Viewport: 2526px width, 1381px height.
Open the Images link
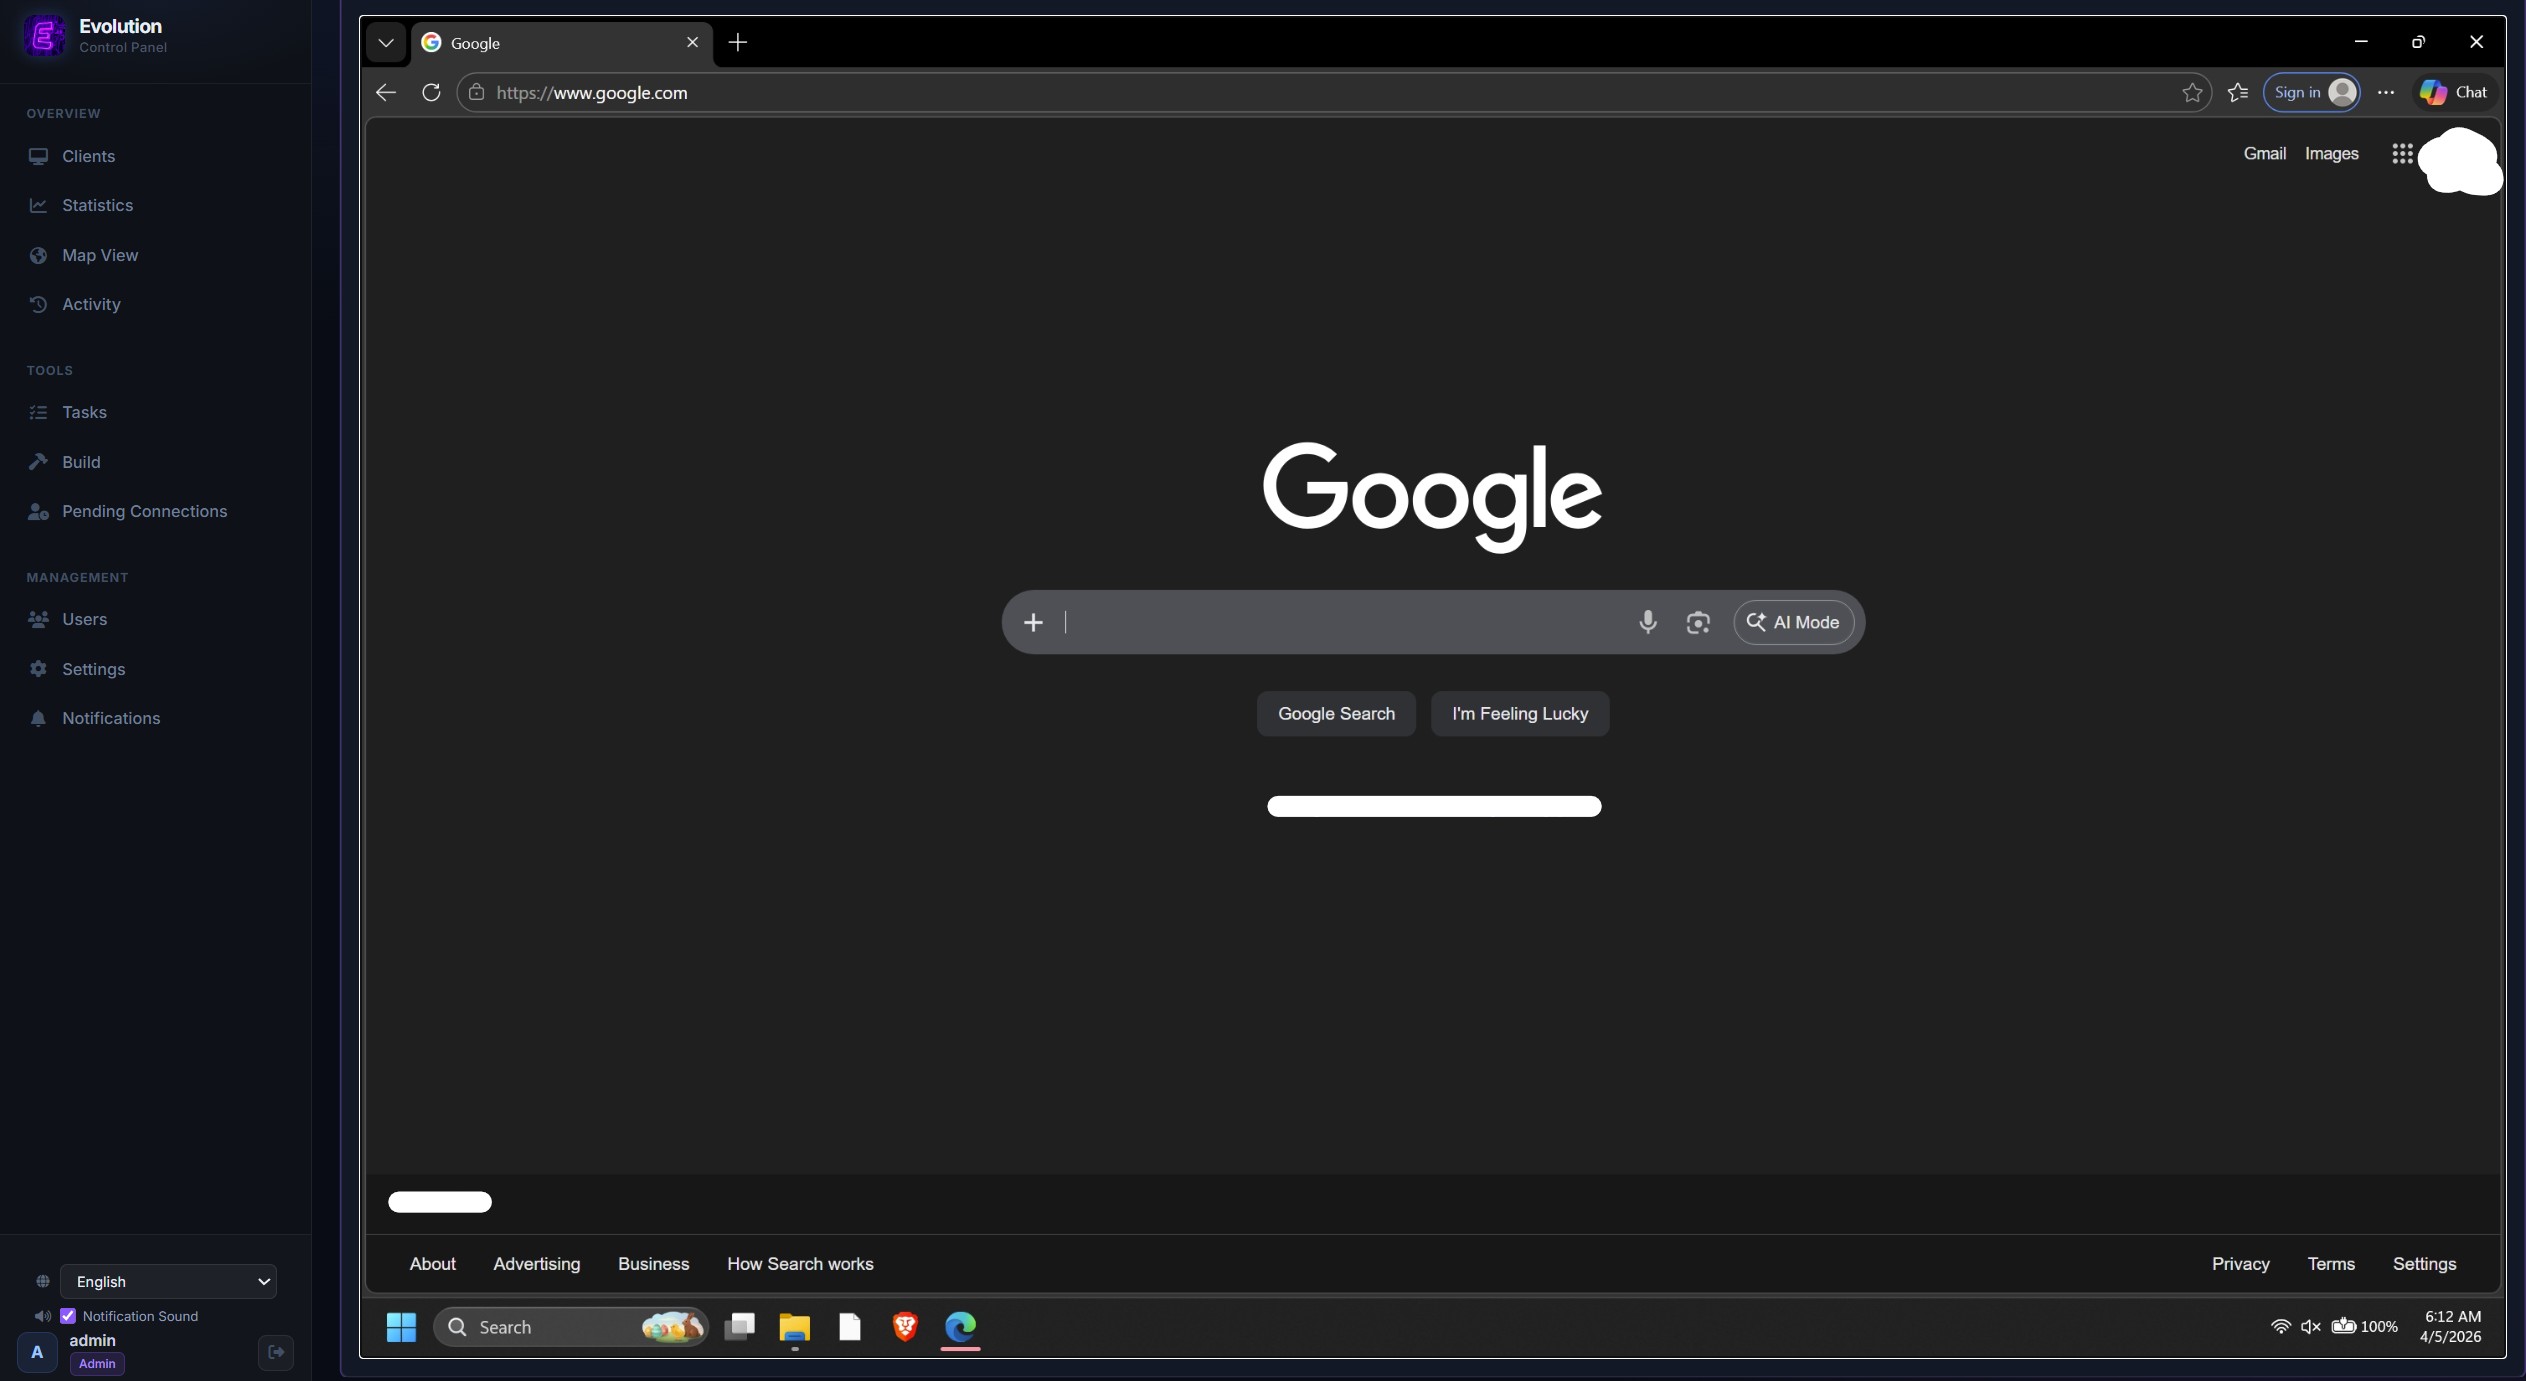click(x=2331, y=153)
